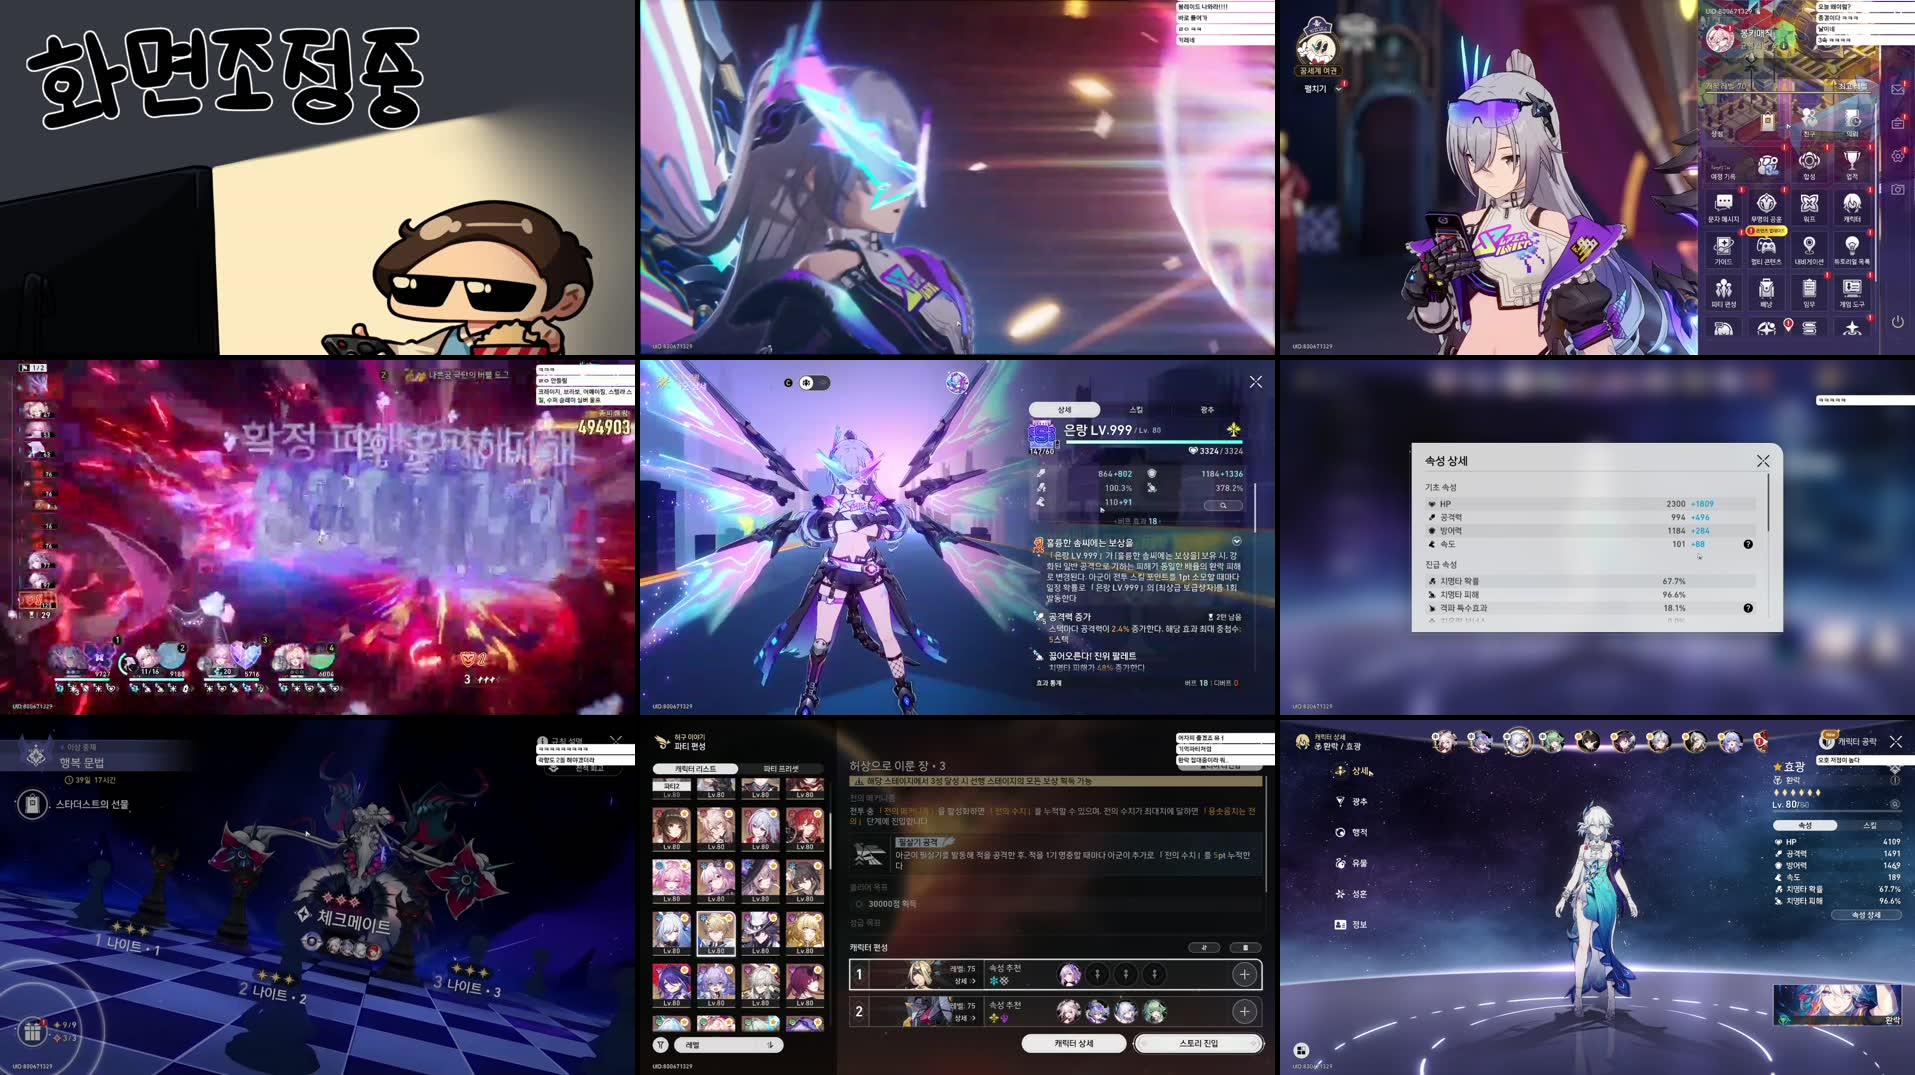Screen dimensions: 1915x1075
Task: Open 유물 menu in 효광 detail sidebar
Action: point(1352,863)
